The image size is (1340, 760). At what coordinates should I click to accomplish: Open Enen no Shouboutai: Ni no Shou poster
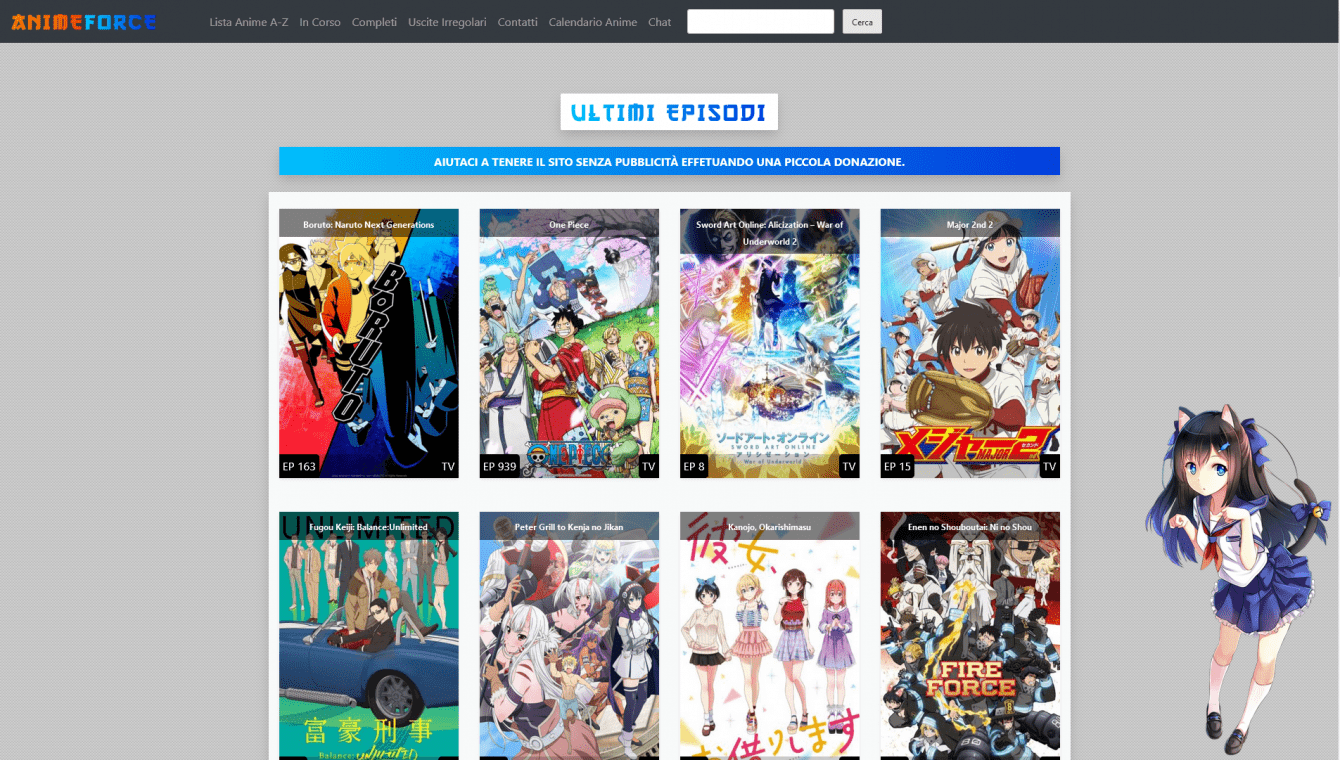coord(970,636)
